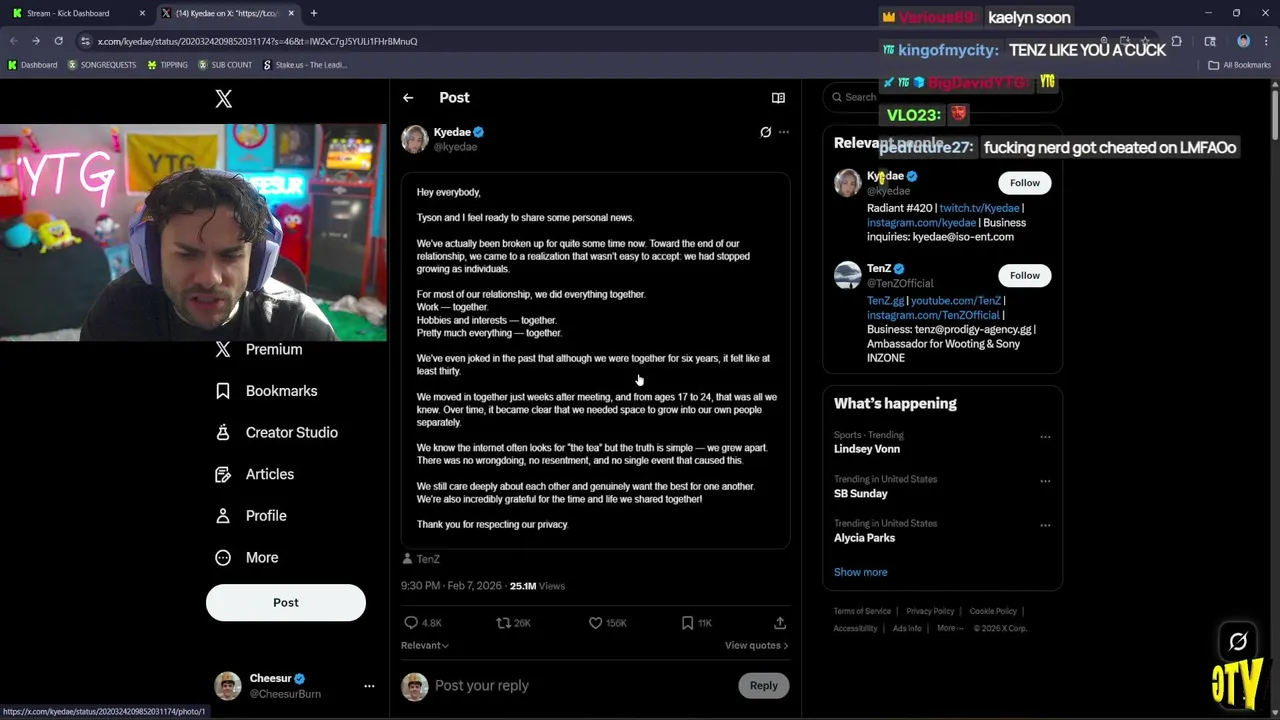The image size is (1280, 720).
Task: Open the All Bookmarks folder
Action: [x=1240, y=65]
